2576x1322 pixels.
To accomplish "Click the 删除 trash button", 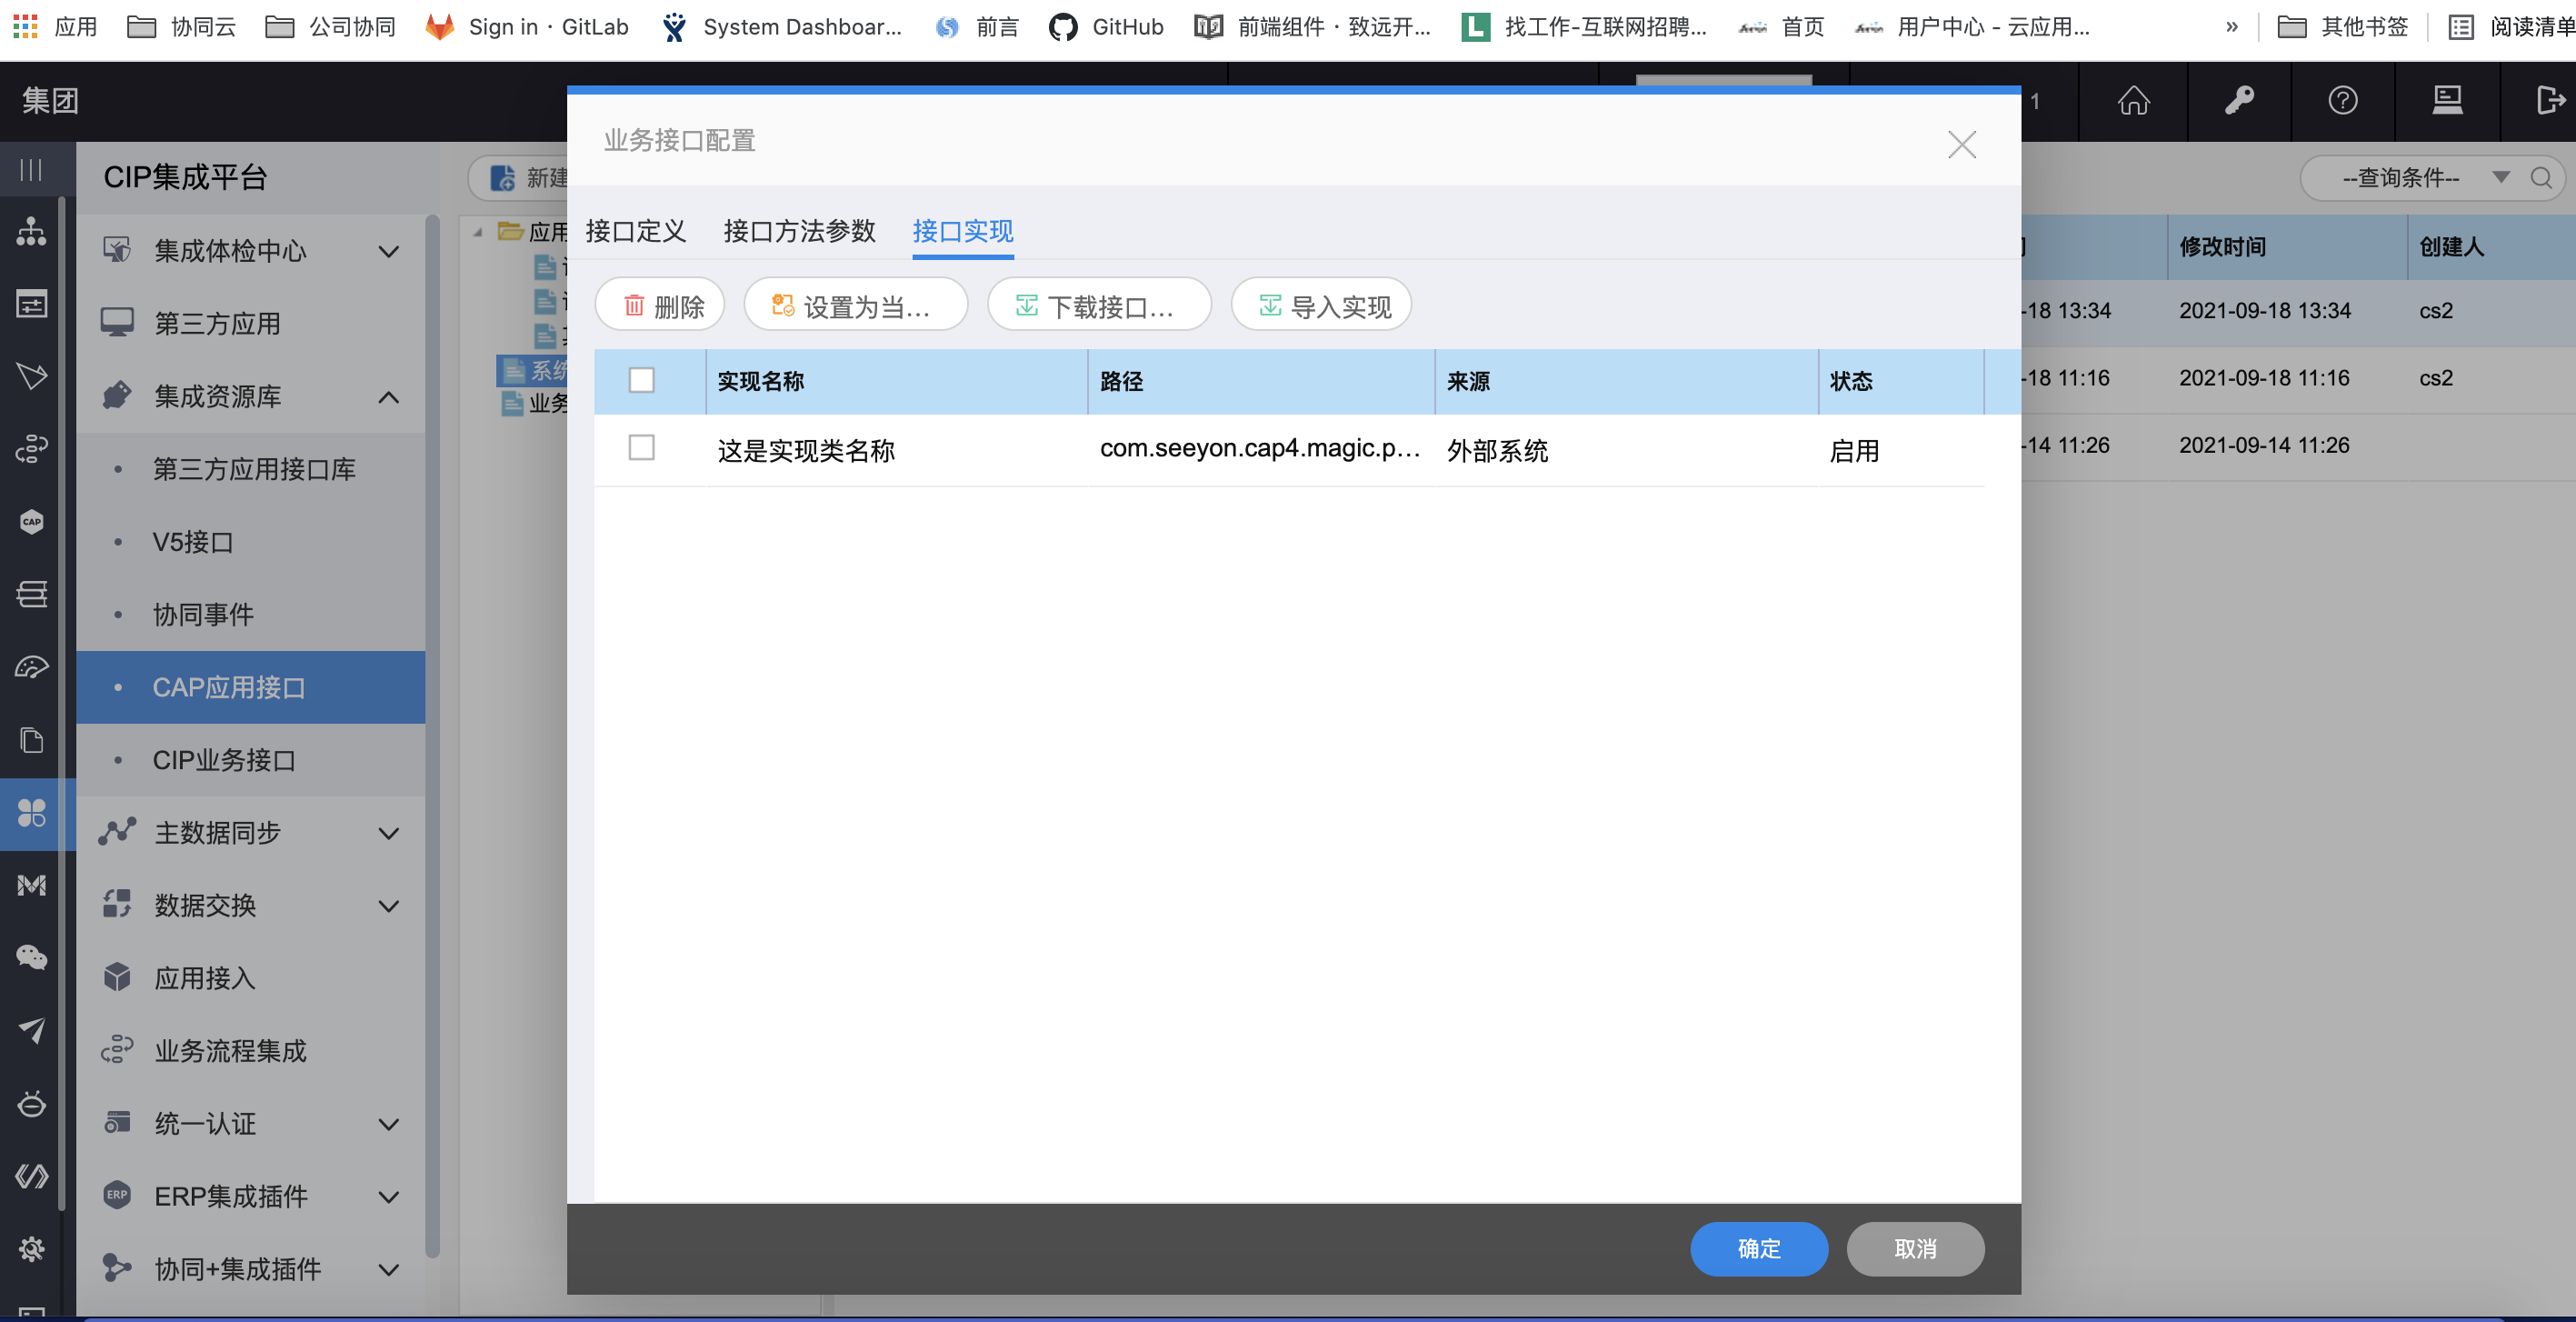I will pyautogui.click(x=660, y=306).
